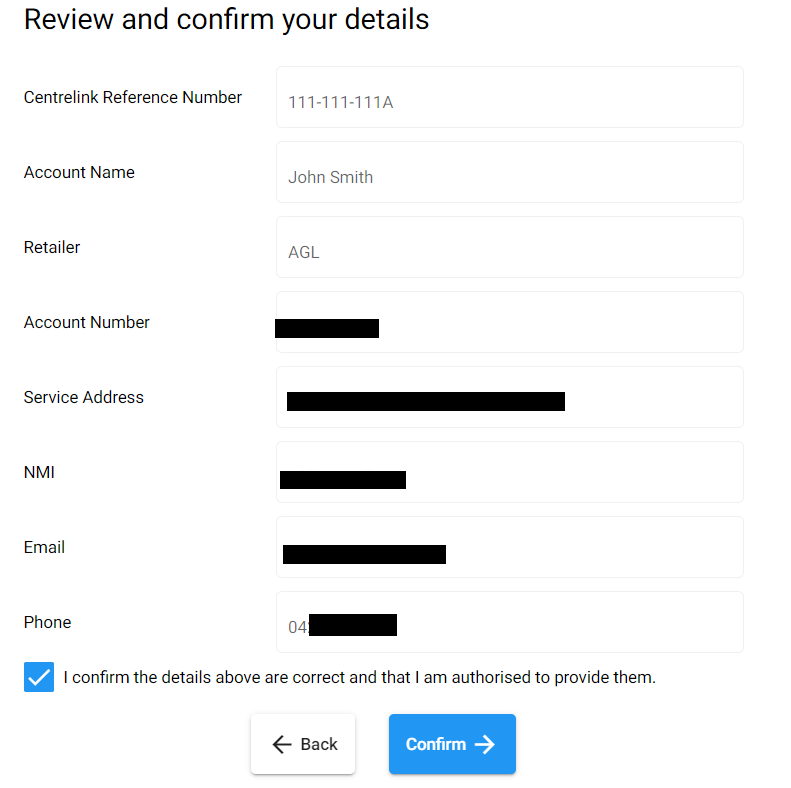Screen dimensions: 791x788
Task: Click the Phone label text
Action: 47,622
